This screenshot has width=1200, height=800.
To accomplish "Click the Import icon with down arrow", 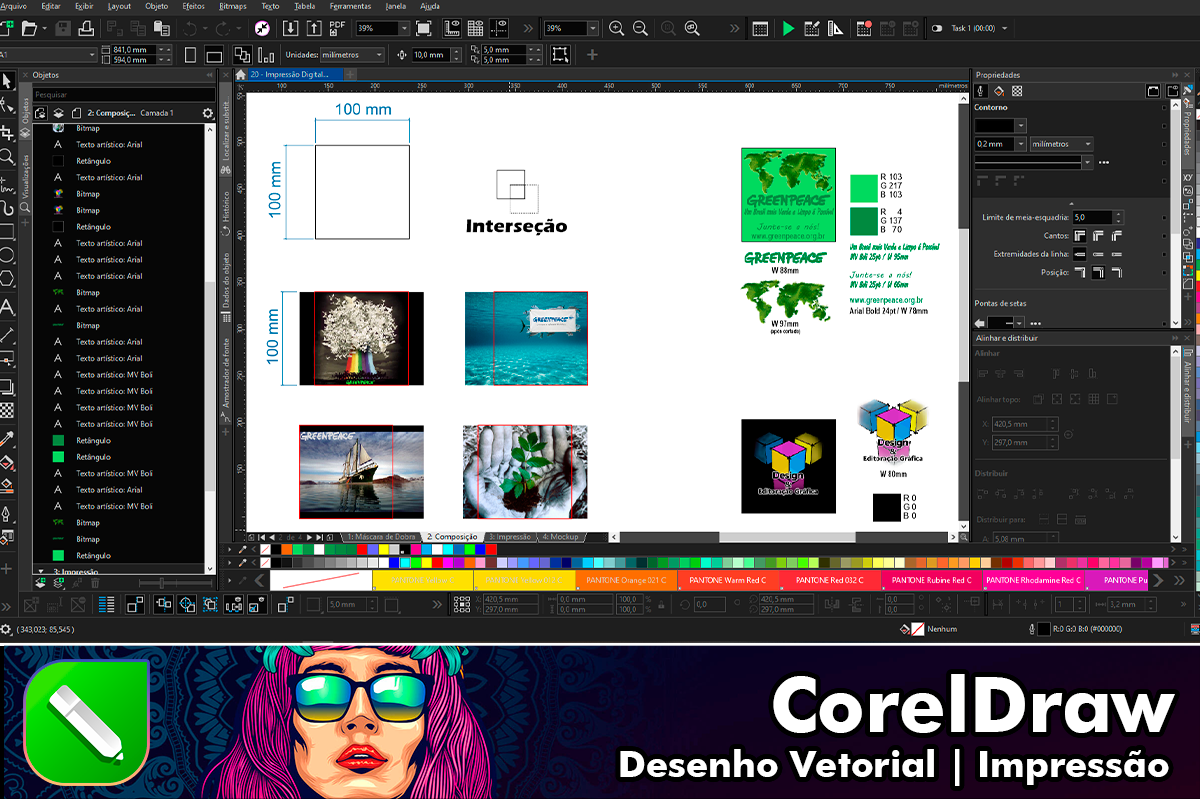I will tap(291, 28).
